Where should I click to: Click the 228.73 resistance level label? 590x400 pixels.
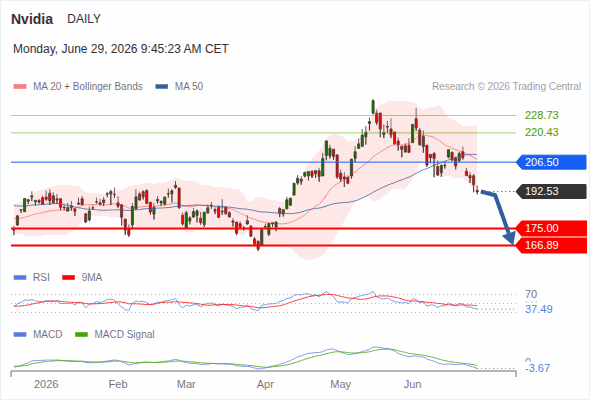click(x=541, y=115)
